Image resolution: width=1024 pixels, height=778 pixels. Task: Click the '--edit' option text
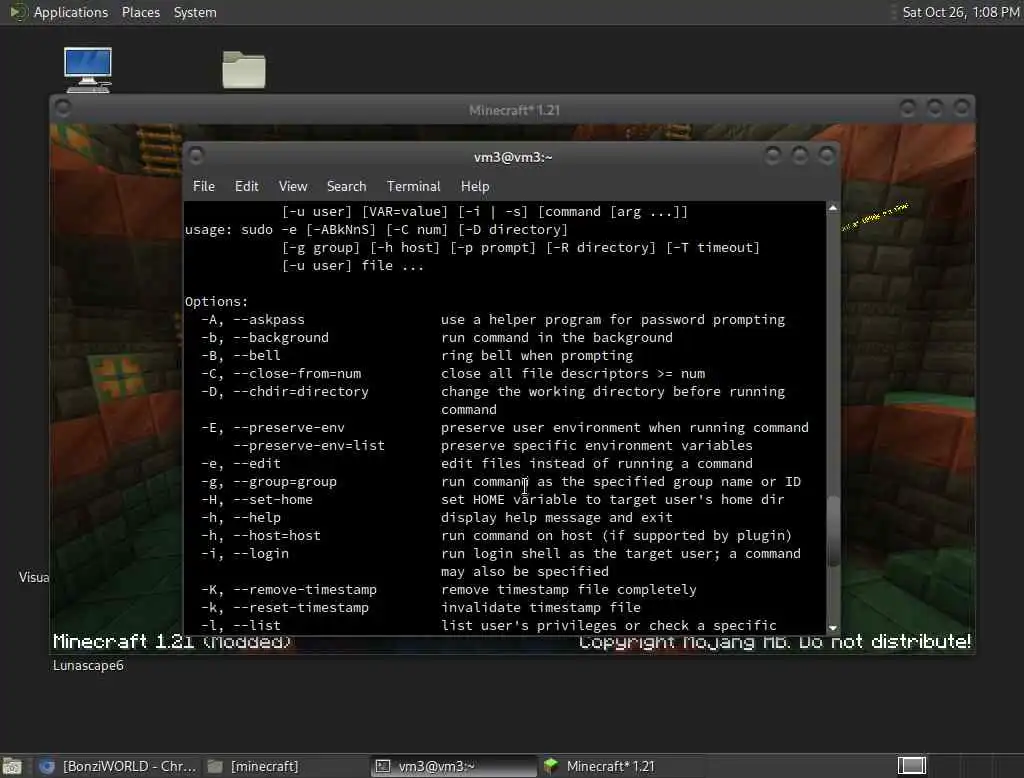click(257, 463)
